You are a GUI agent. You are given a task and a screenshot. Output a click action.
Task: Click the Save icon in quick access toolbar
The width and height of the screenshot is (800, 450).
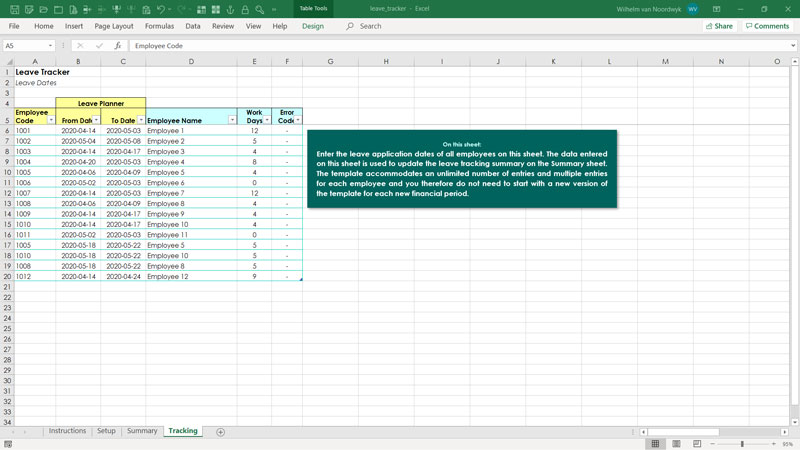tap(14, 10)
